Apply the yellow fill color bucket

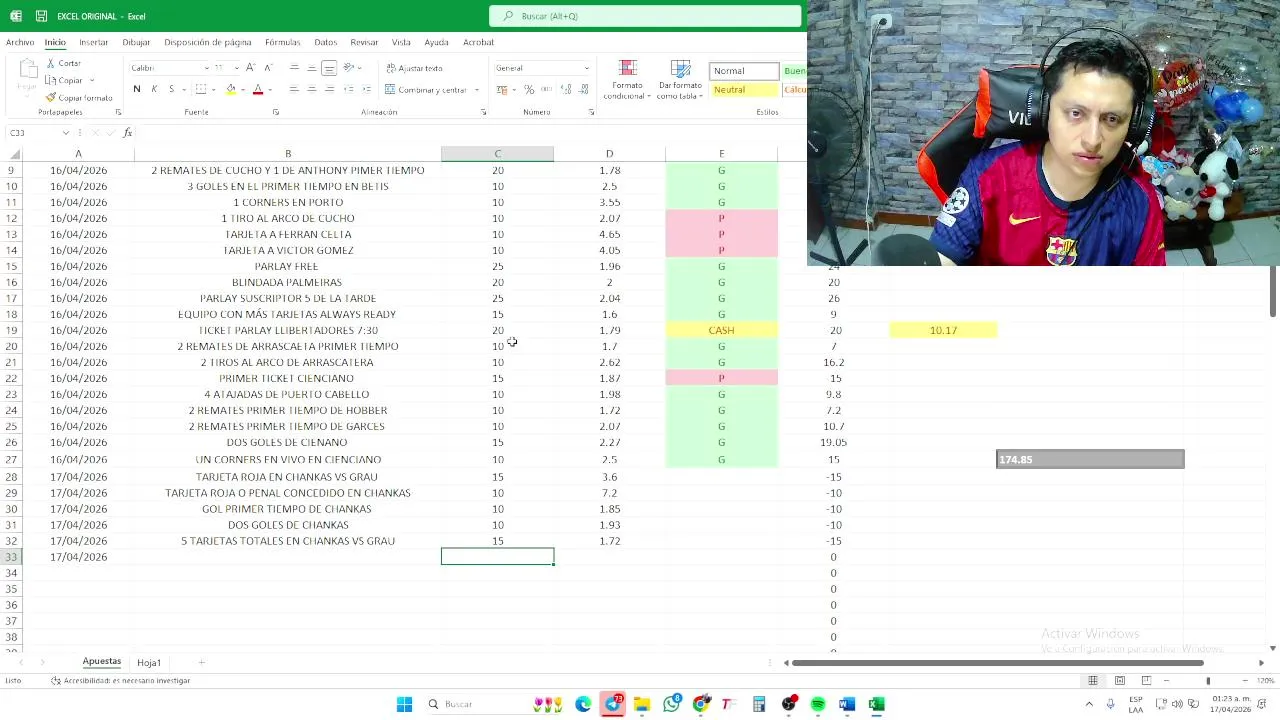coord(231,89)
